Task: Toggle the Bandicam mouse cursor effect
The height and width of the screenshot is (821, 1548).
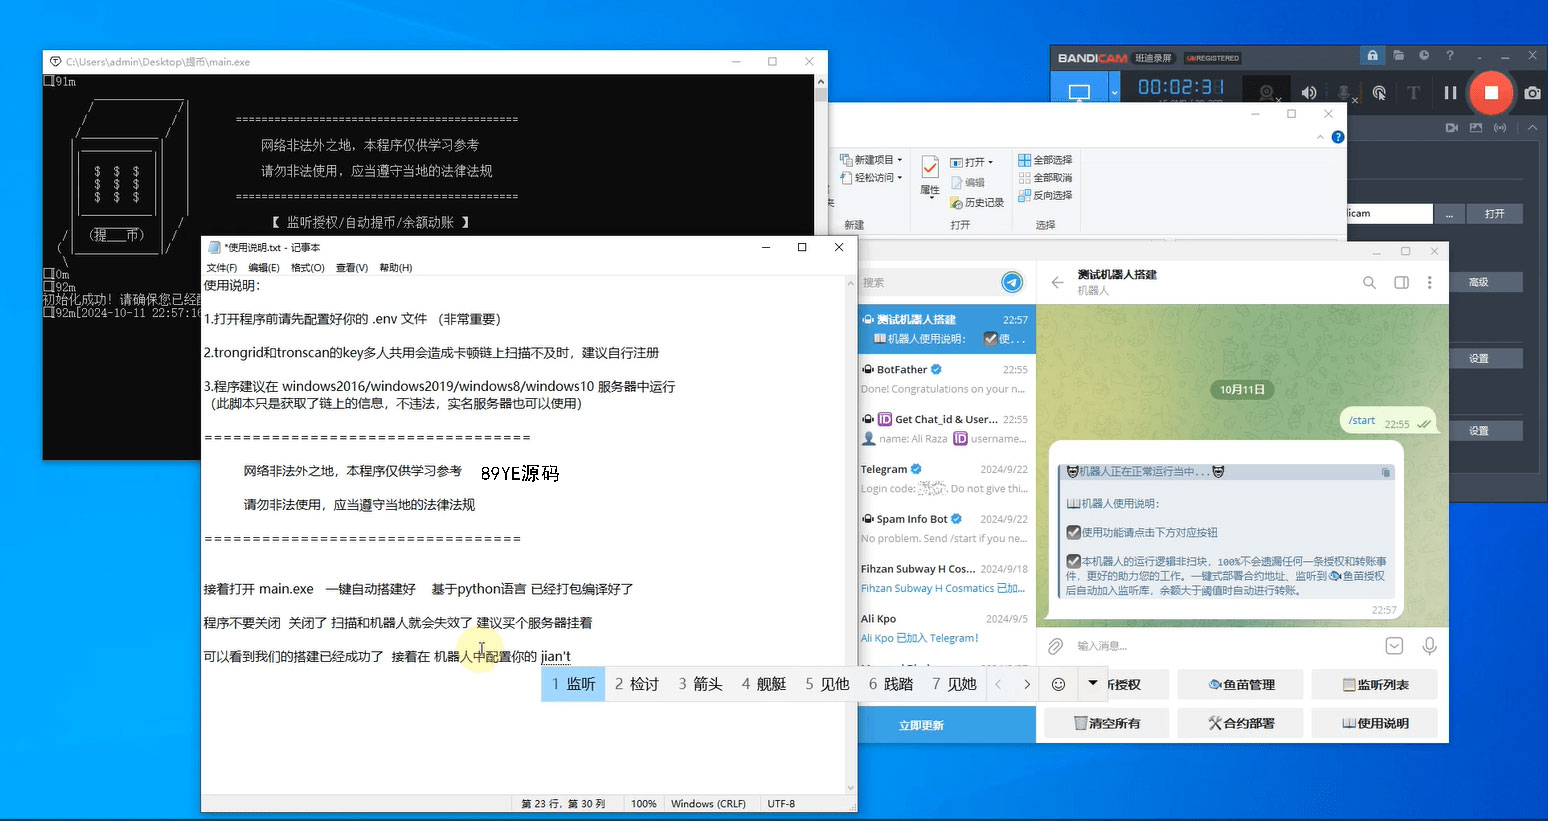Action: click(1379, 93)
